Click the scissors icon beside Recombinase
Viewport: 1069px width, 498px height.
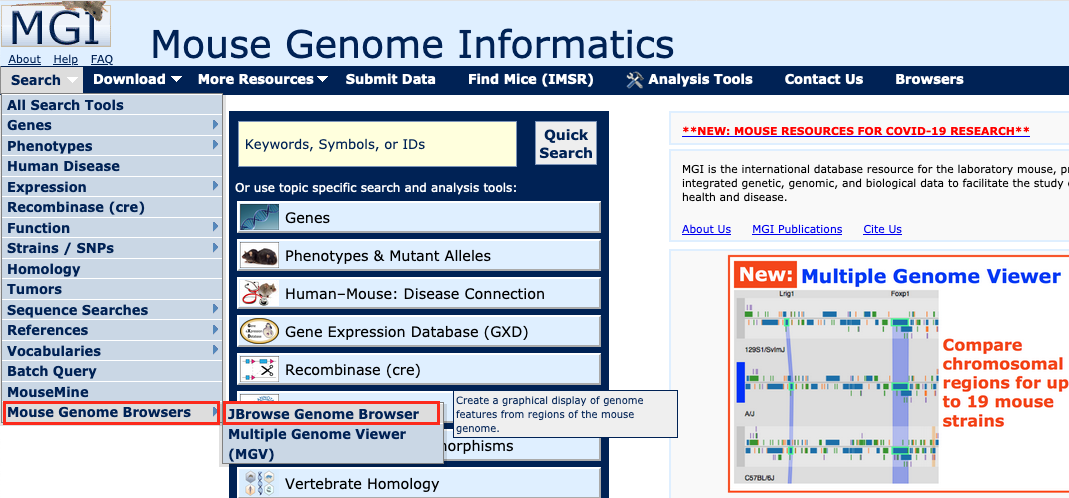click(x=259, y=370)
